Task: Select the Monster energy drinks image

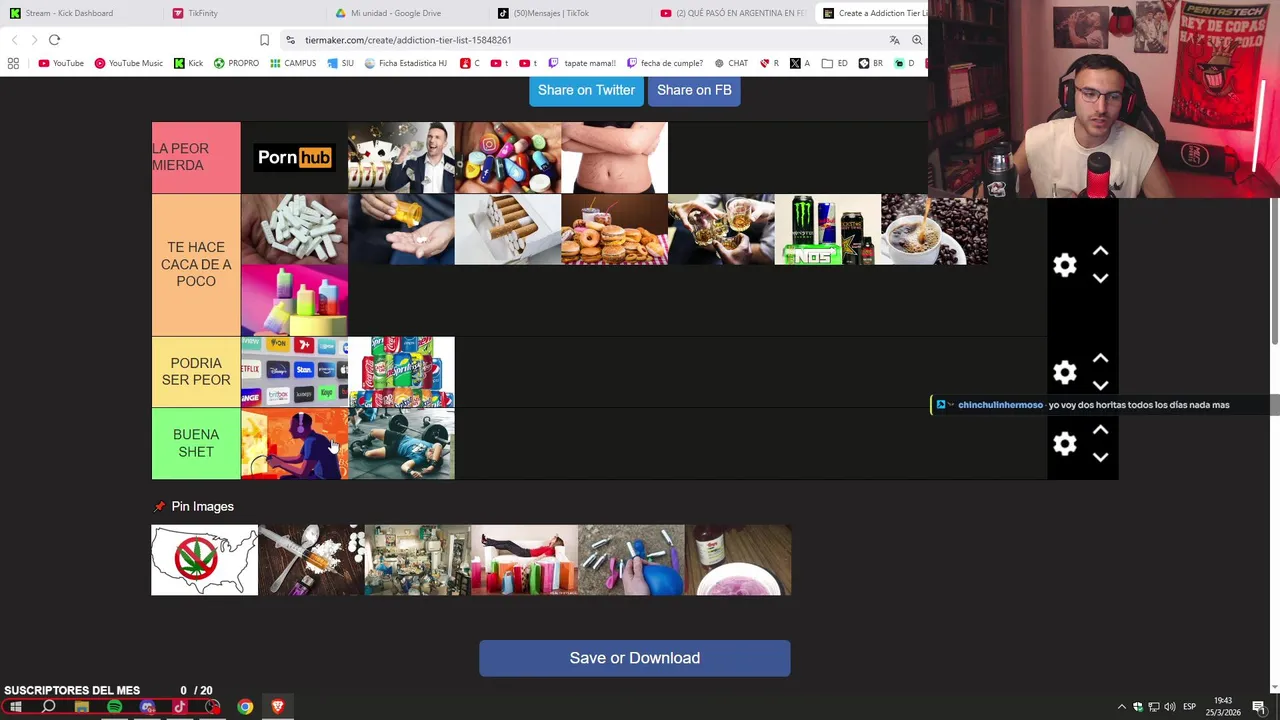Action: [x=828, y=229]
